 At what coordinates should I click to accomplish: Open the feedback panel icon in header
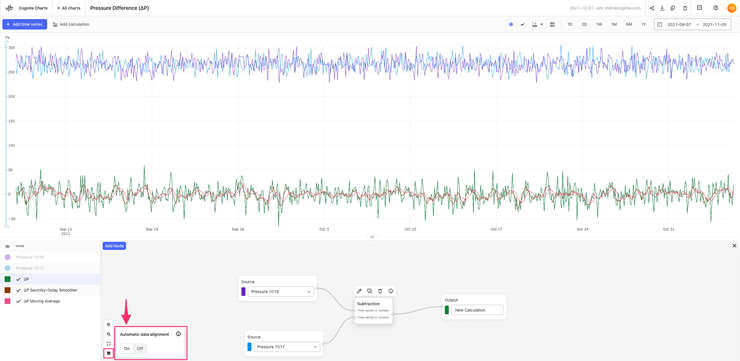(x=699, y=8)
